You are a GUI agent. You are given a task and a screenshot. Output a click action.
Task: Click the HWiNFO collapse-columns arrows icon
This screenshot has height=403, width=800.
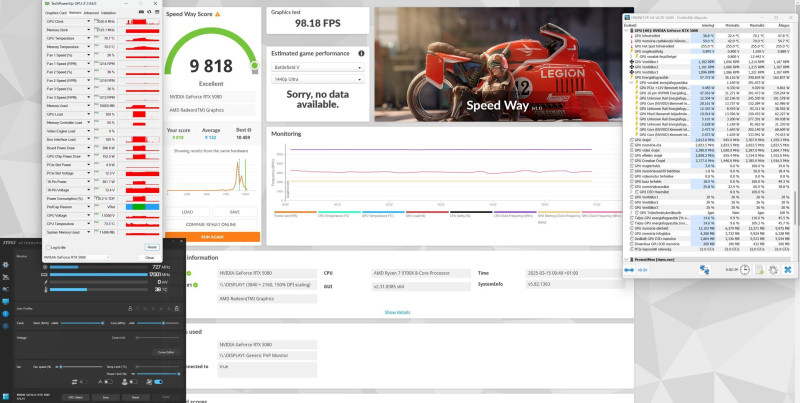click(x=643, y=270)
